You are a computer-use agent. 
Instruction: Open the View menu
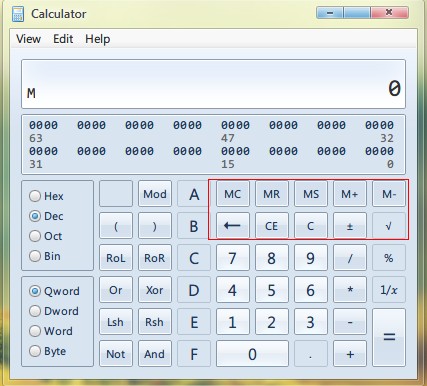point(28,39)
